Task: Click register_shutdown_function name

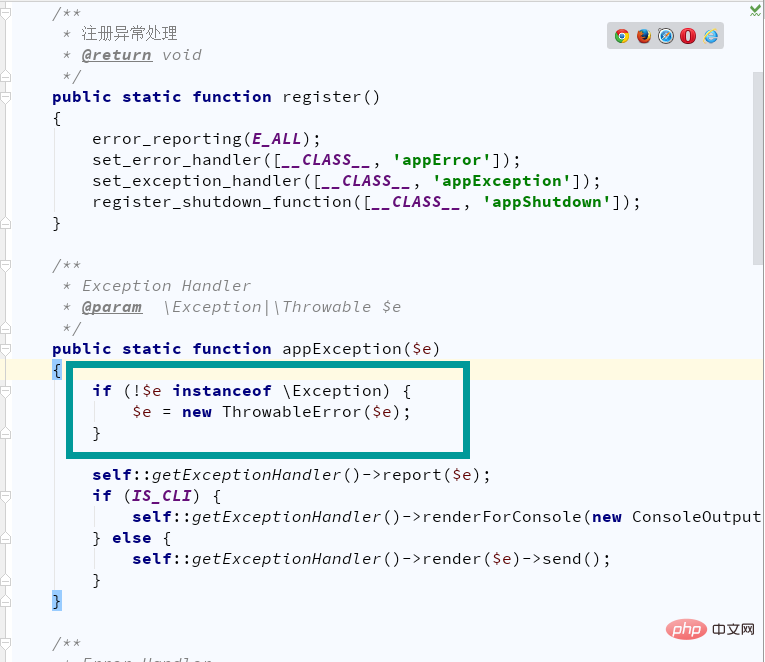Action: (x=222, y=202)
